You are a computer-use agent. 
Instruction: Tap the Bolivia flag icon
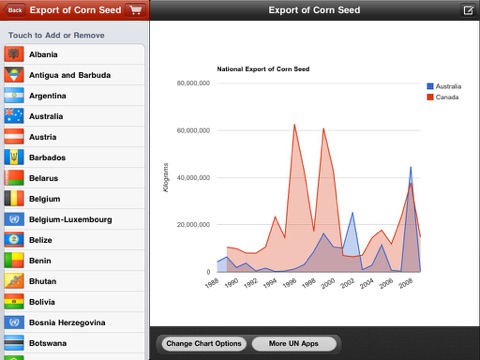[14, 302]
